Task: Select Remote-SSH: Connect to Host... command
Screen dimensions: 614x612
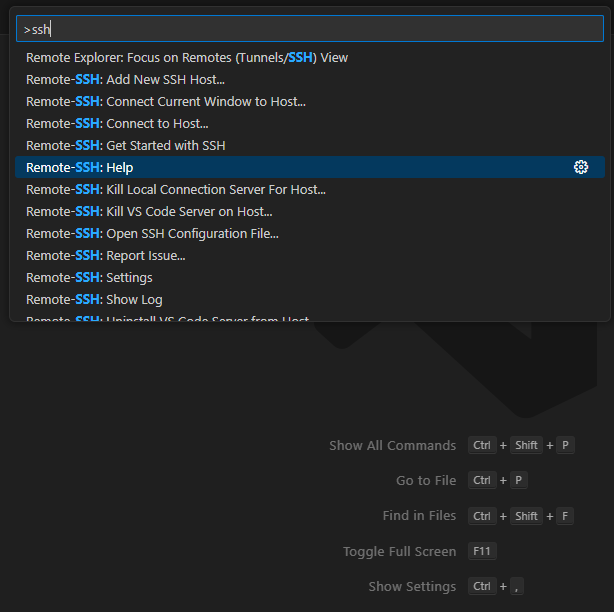Action: [x=310, y=123]
